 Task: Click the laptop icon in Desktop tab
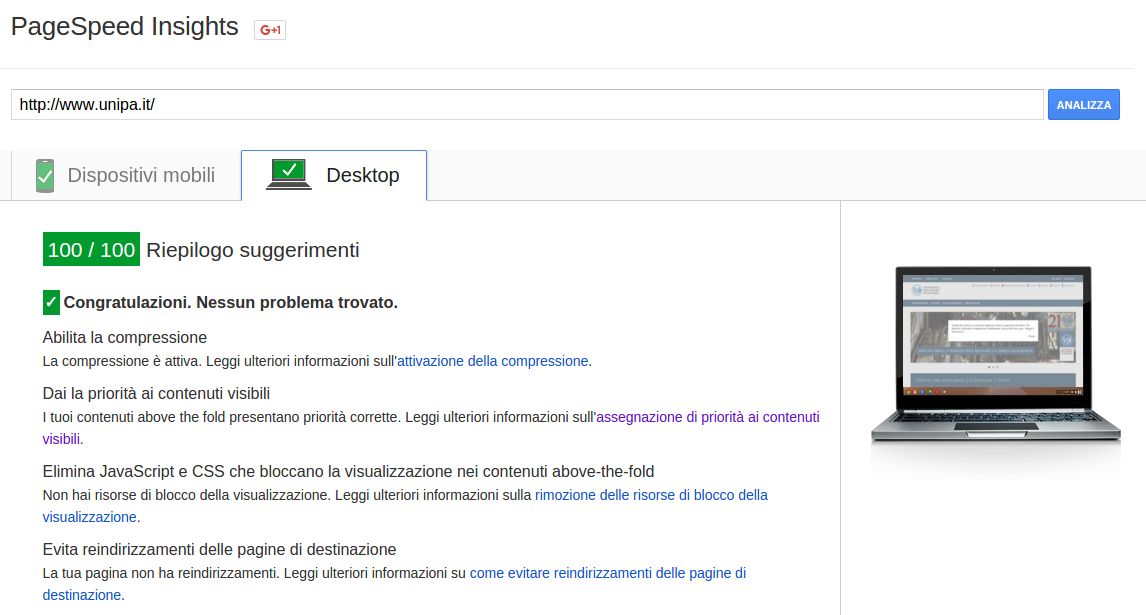pos(289,175)
